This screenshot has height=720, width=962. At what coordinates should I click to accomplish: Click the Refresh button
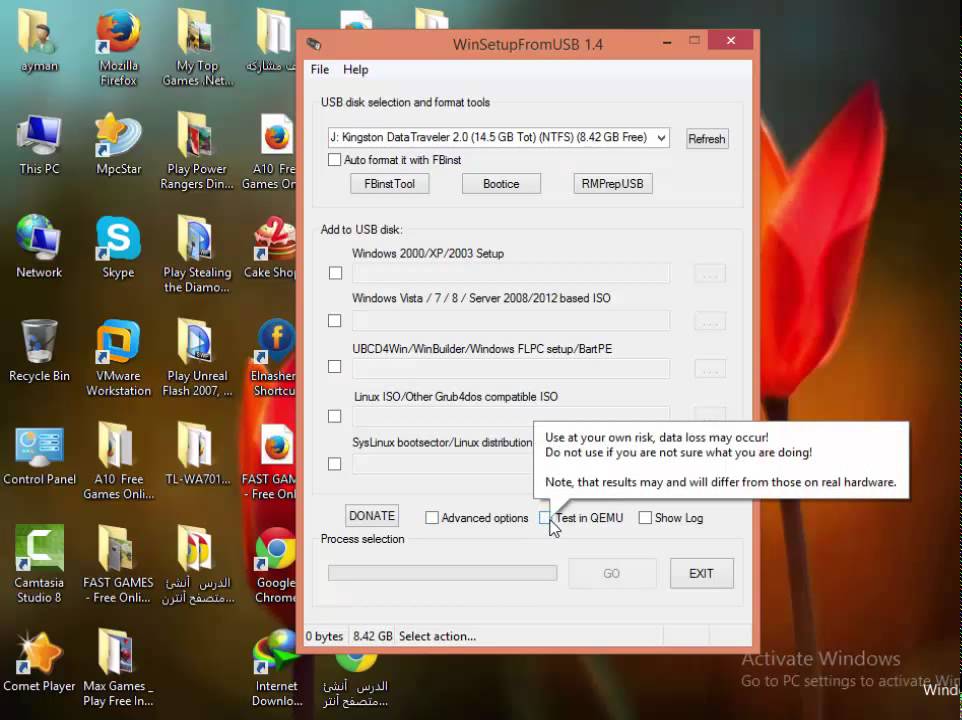click(707, 139)
